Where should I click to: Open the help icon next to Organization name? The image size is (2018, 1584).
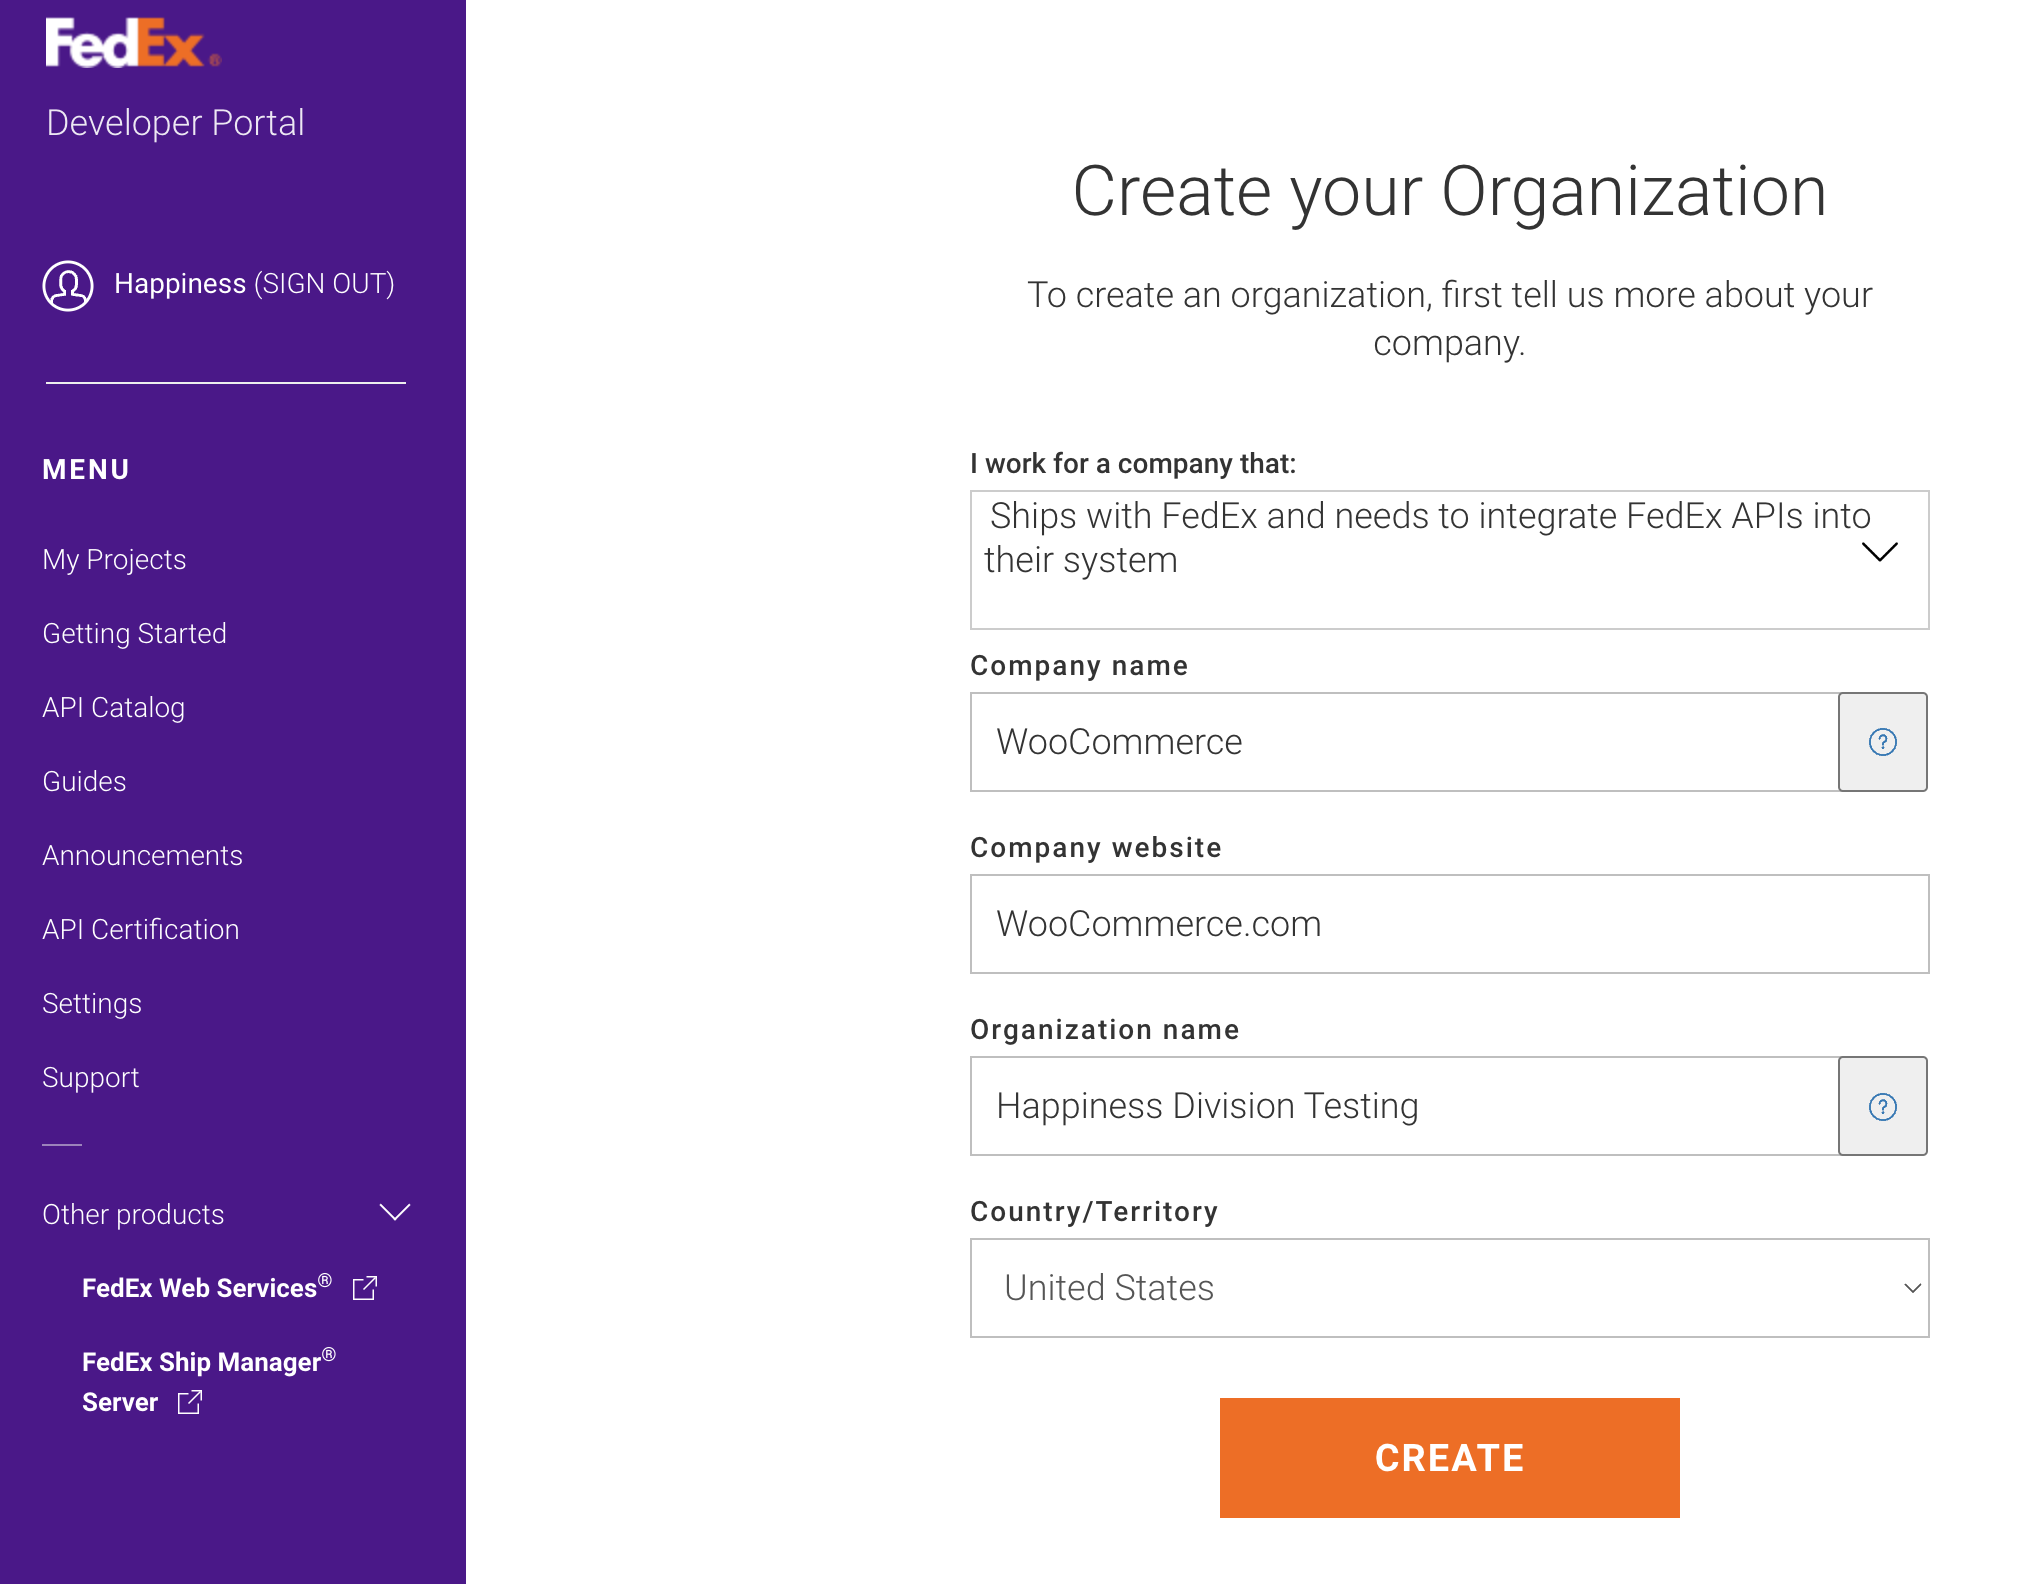point(1882,1106)
